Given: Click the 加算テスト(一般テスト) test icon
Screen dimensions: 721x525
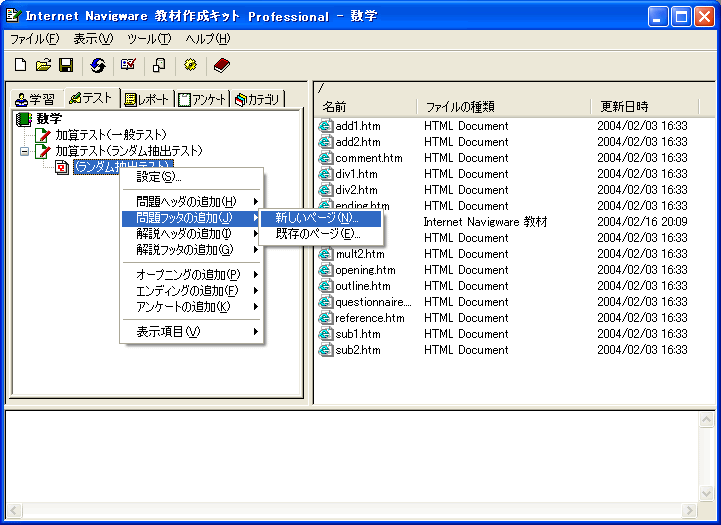Looking at the screenshot, I should coord(43,135).
